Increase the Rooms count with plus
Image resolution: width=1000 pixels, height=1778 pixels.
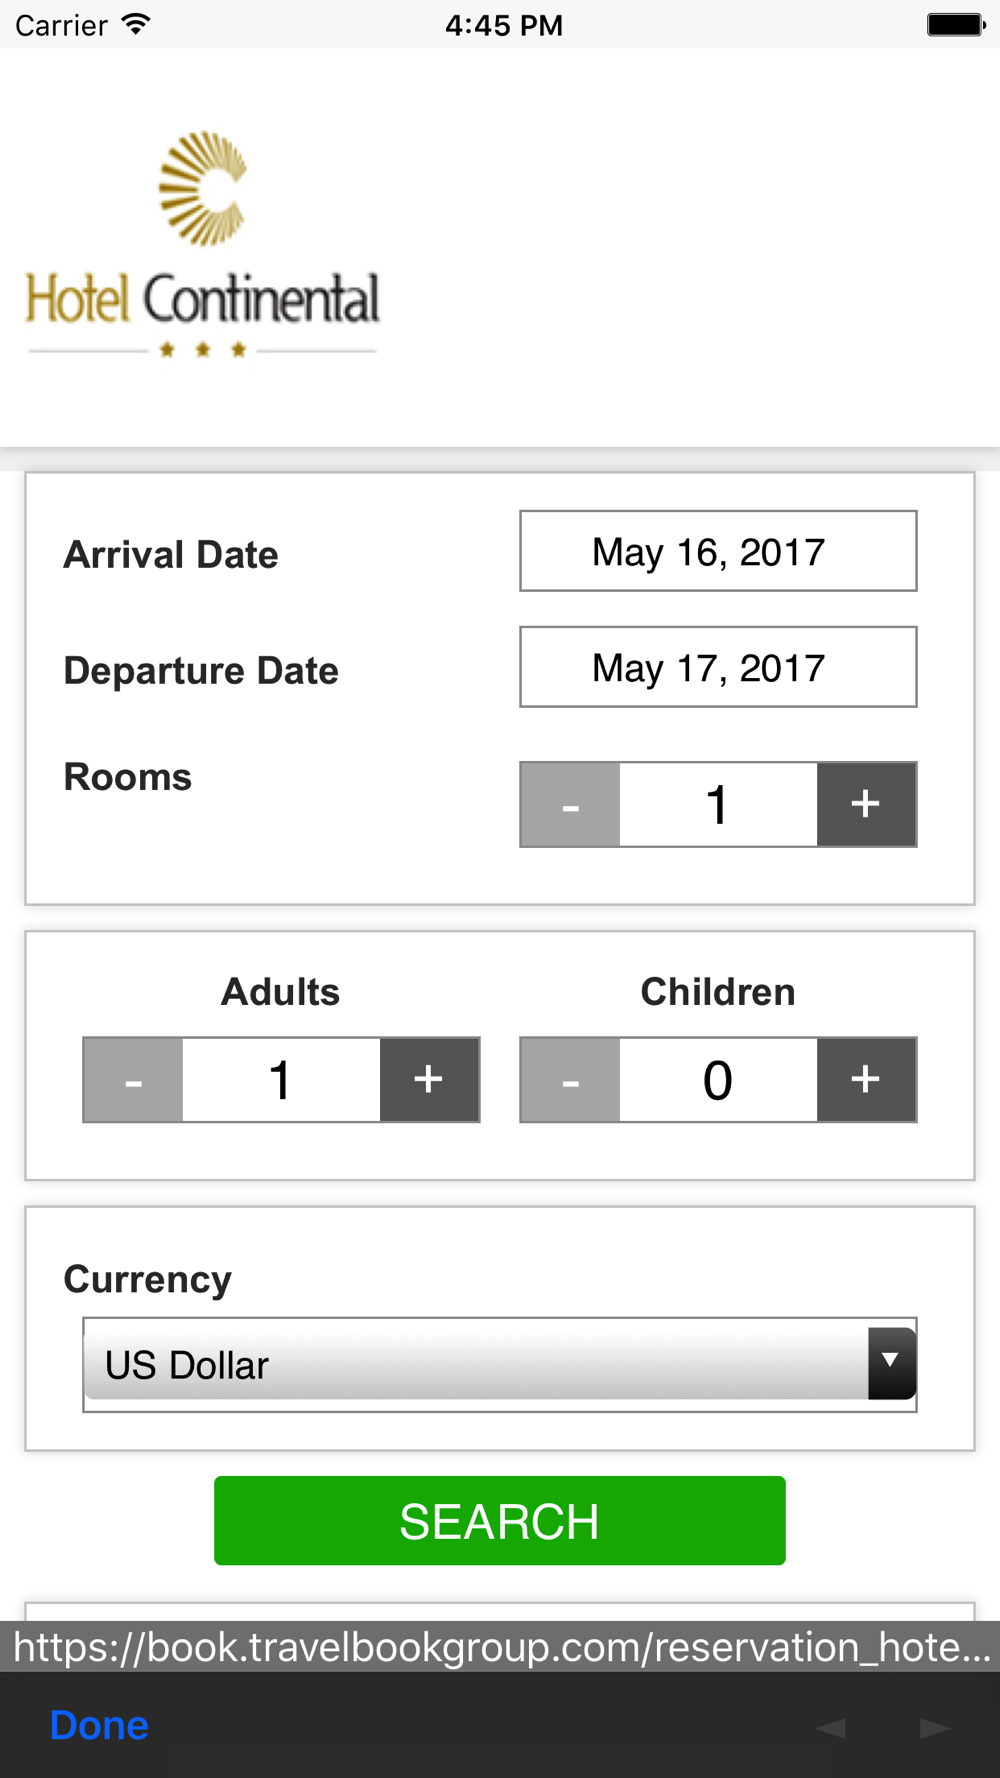[866, 805]
